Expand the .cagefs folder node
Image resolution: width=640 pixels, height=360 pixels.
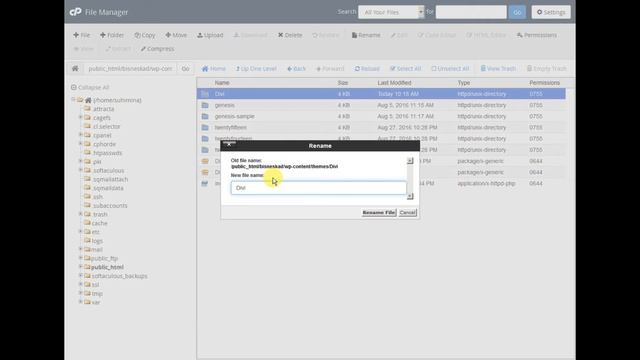[80, 117]
